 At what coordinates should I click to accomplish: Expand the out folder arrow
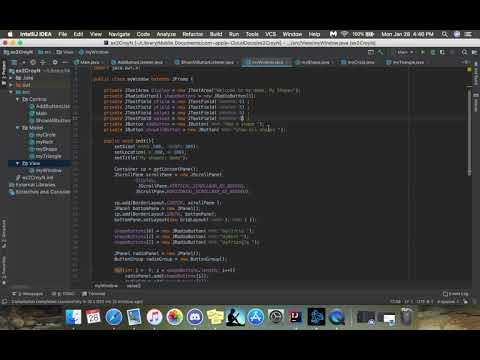point(11,85)
